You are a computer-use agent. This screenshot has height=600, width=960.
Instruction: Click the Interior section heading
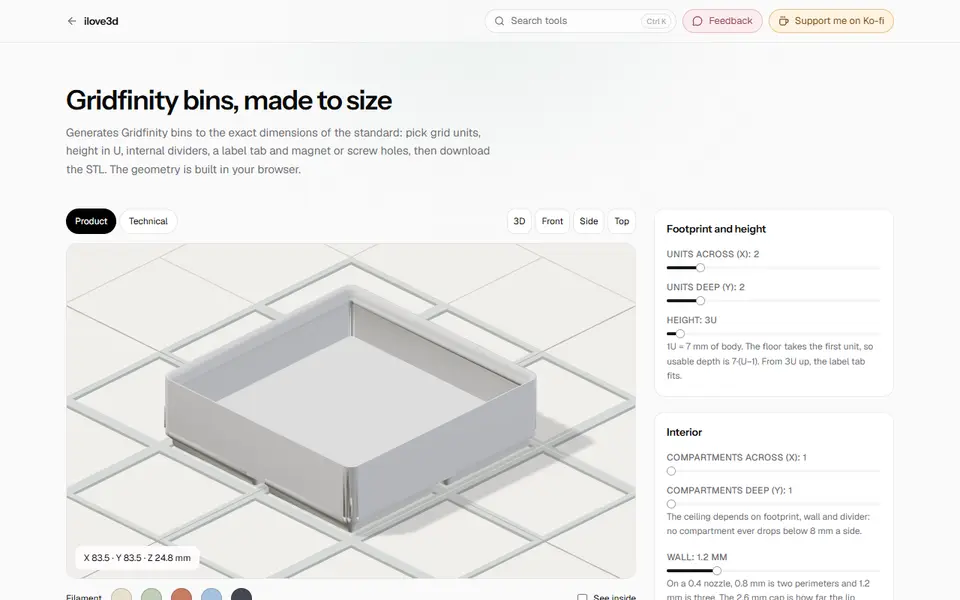684,432
